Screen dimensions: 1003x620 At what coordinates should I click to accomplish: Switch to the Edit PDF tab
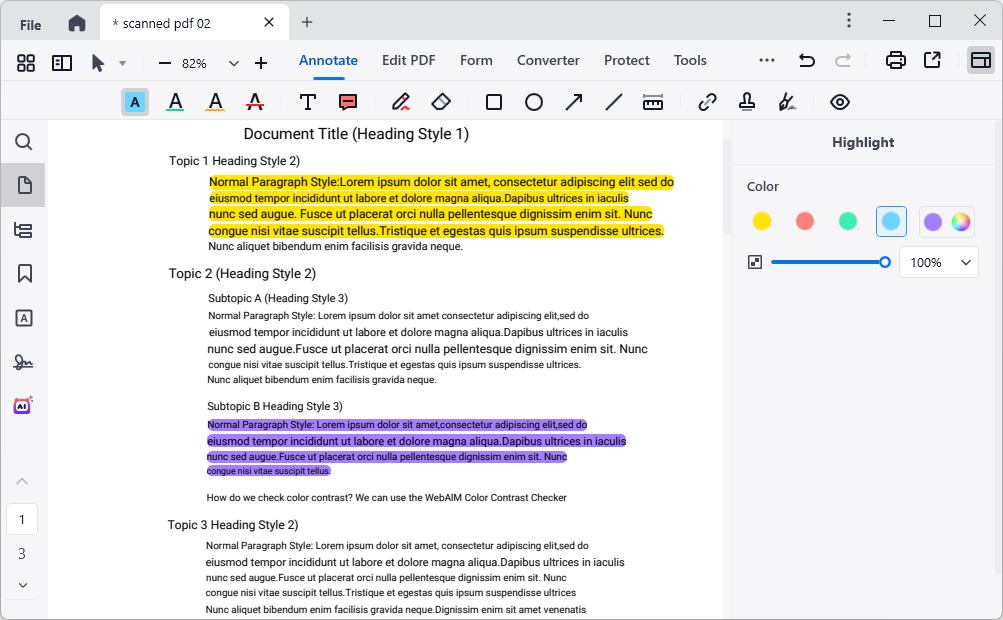(x=408, y=60)
